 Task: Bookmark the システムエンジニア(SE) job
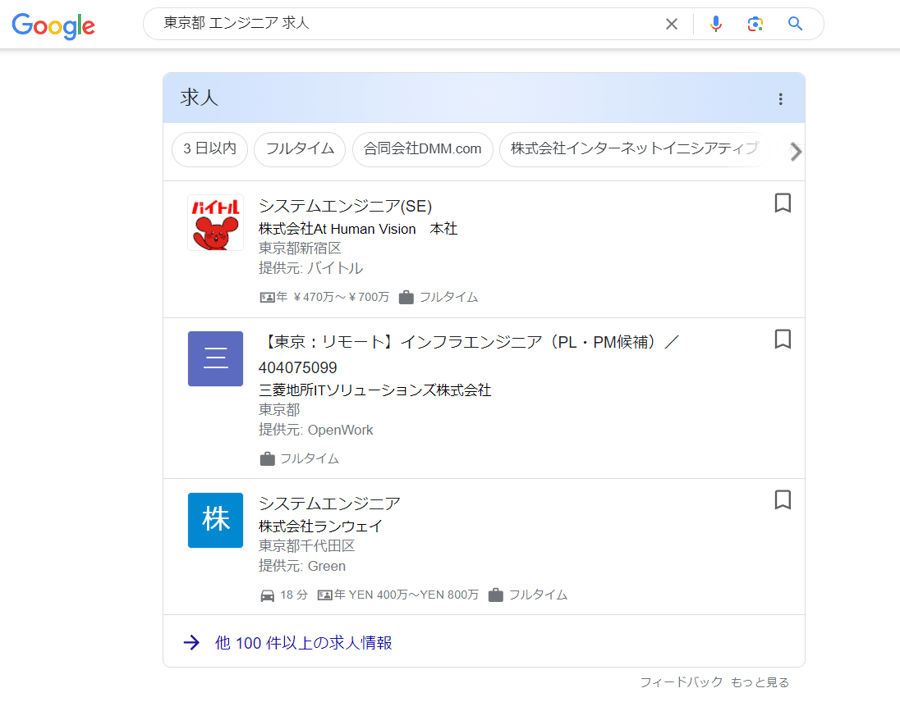point(783,203)
